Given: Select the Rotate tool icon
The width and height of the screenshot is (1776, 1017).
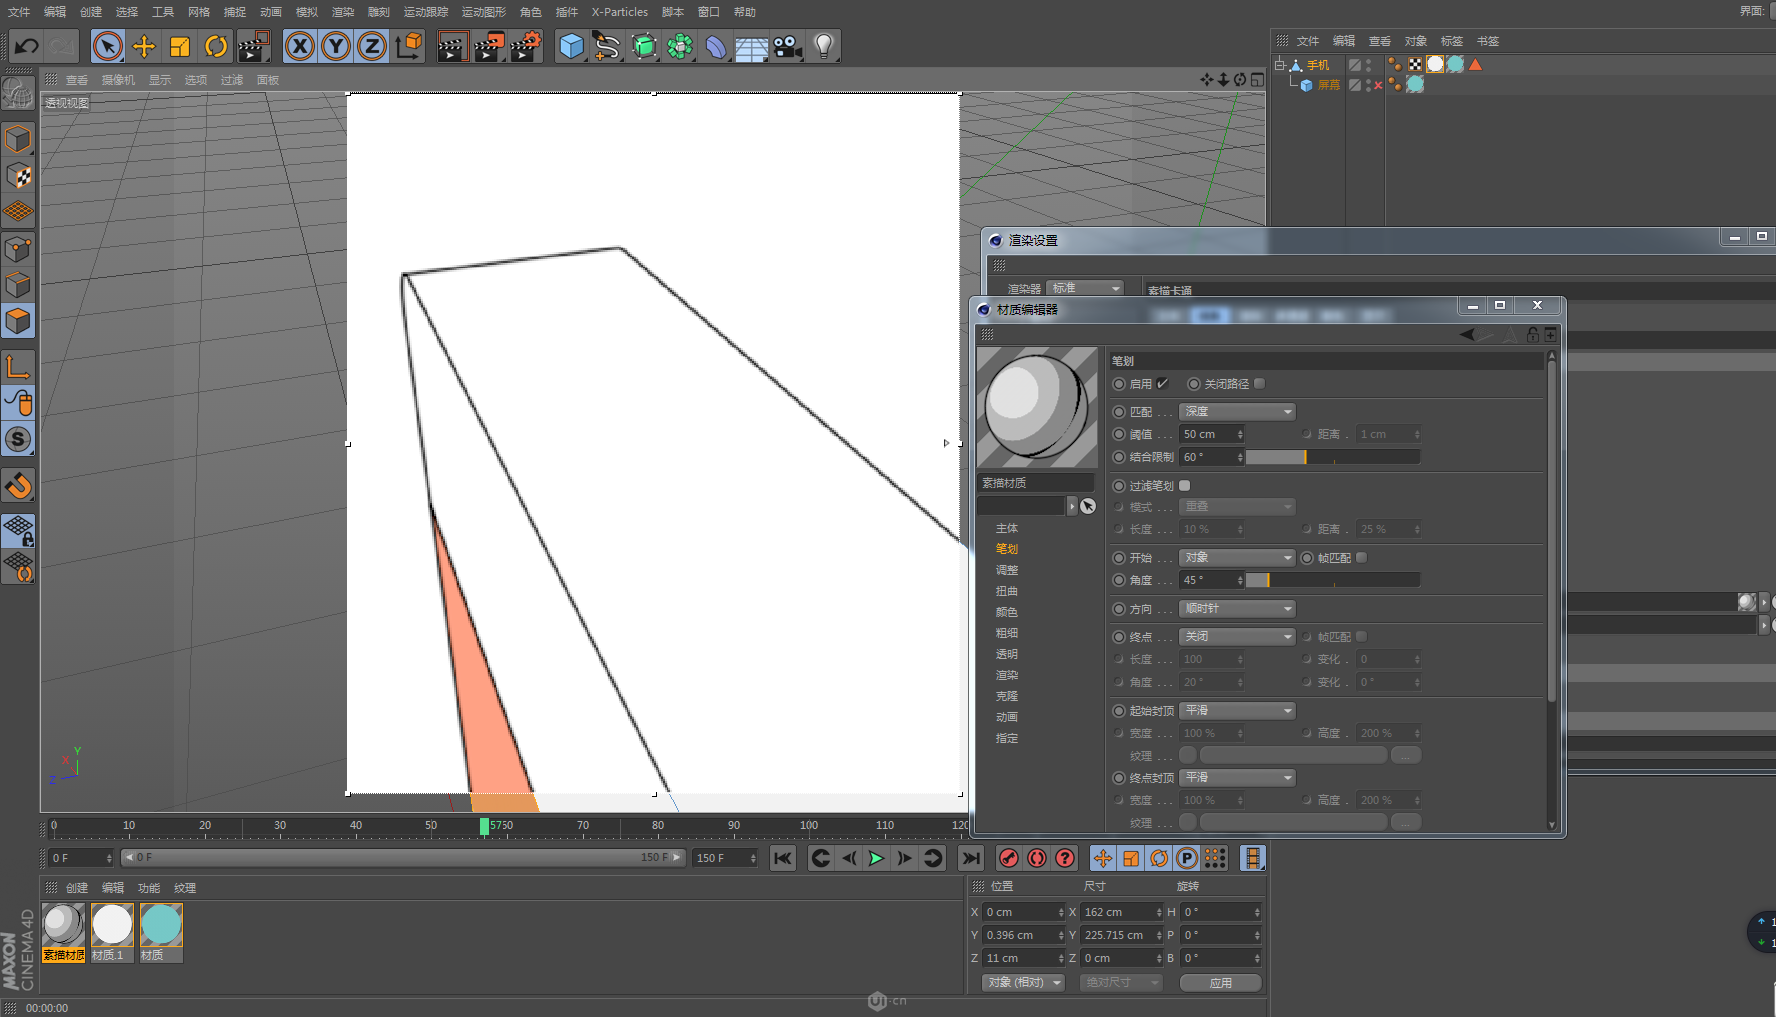Looking at the screenshot, I should (216, 46).
